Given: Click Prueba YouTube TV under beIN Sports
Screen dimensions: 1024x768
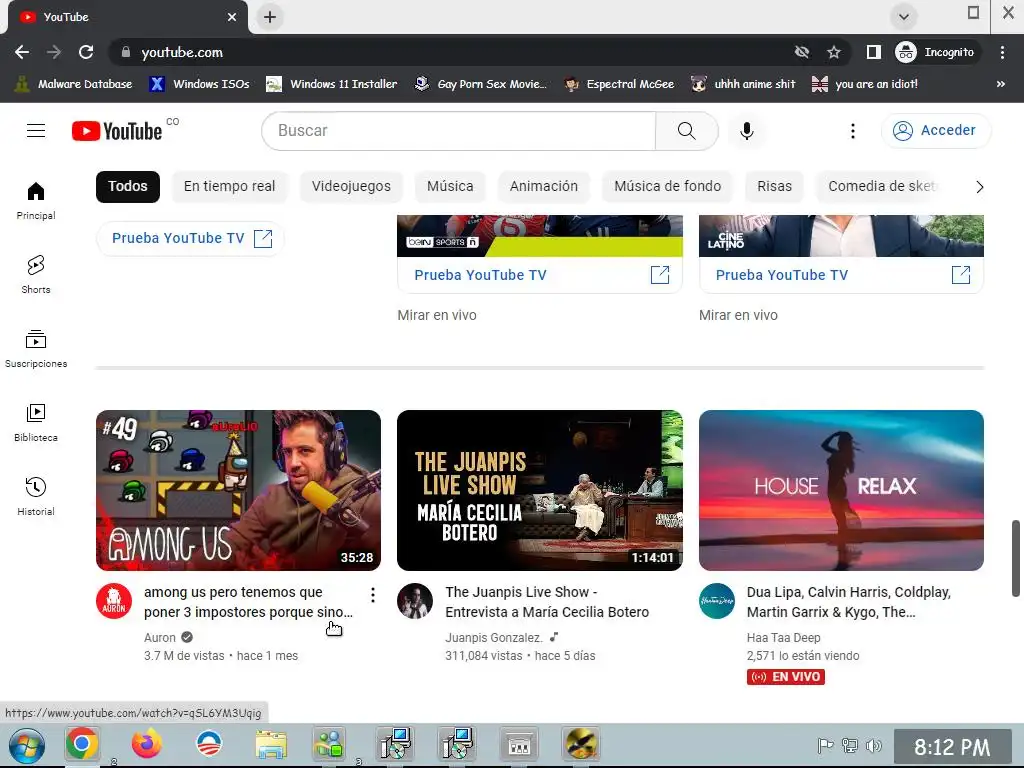Looking at the screenshot, I should pyautogui.click(x=540, y=275).
